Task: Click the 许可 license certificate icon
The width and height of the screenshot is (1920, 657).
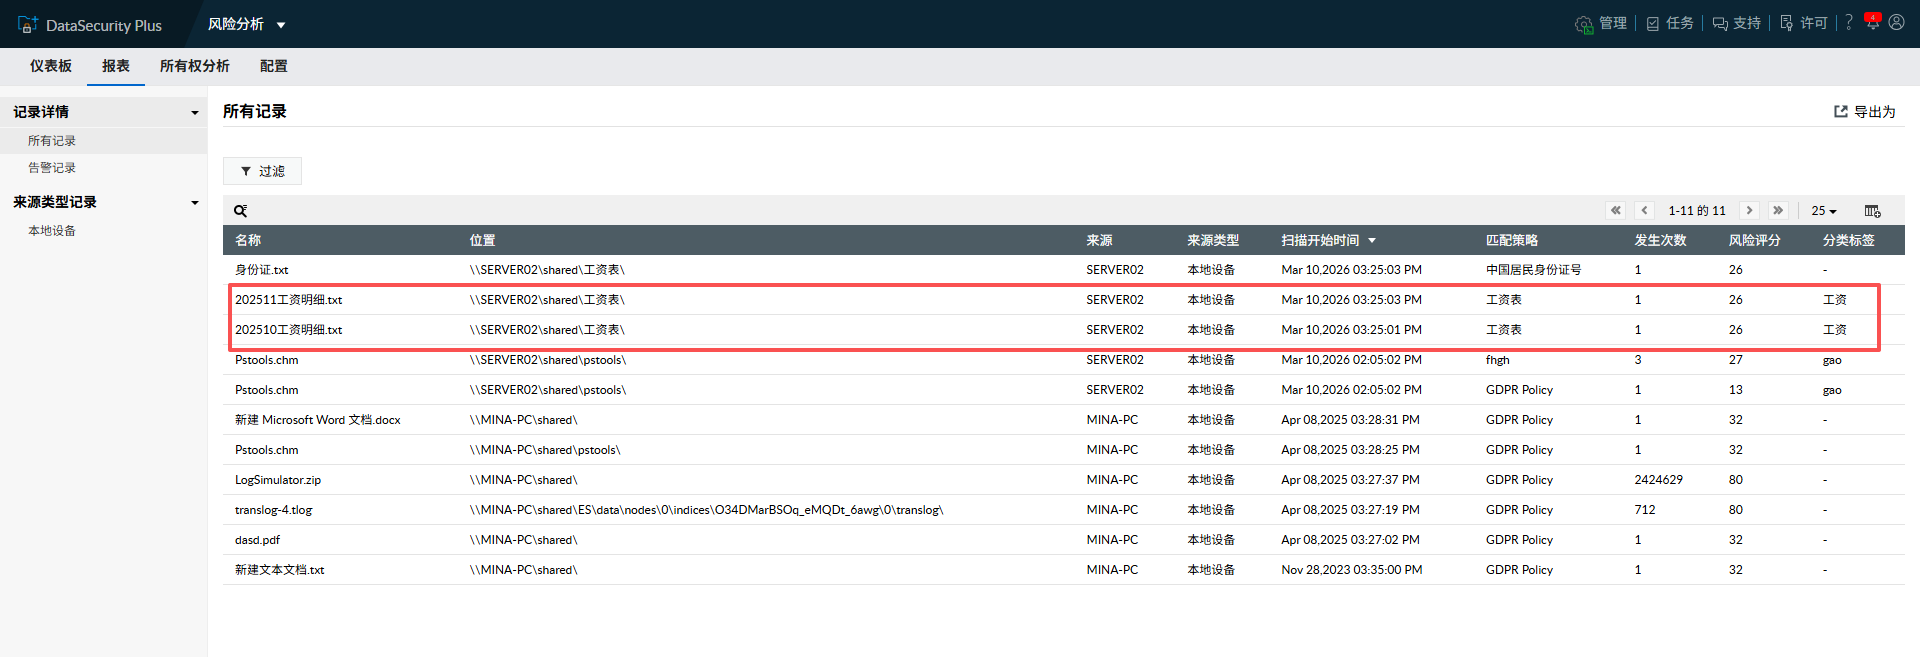Action: click(1787, 24)
